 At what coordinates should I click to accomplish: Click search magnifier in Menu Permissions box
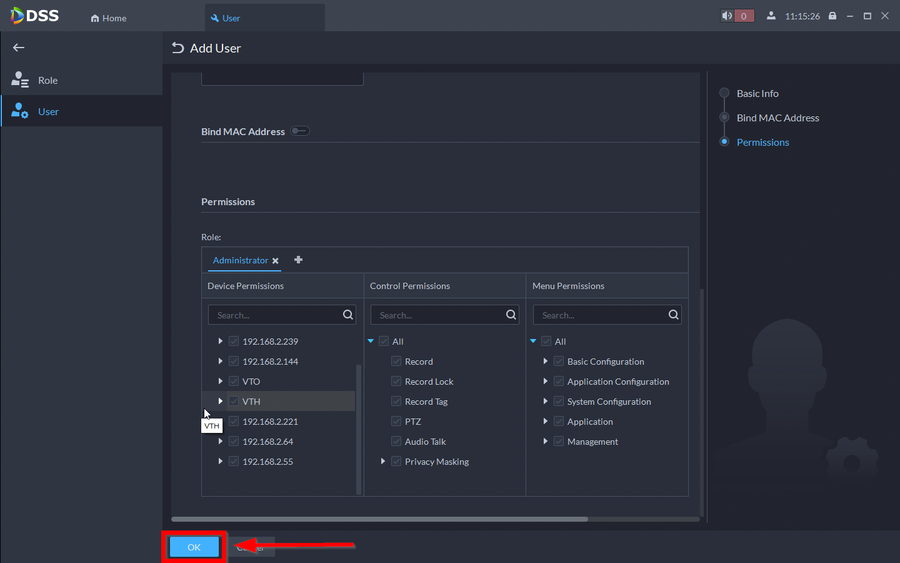point(673,315)
